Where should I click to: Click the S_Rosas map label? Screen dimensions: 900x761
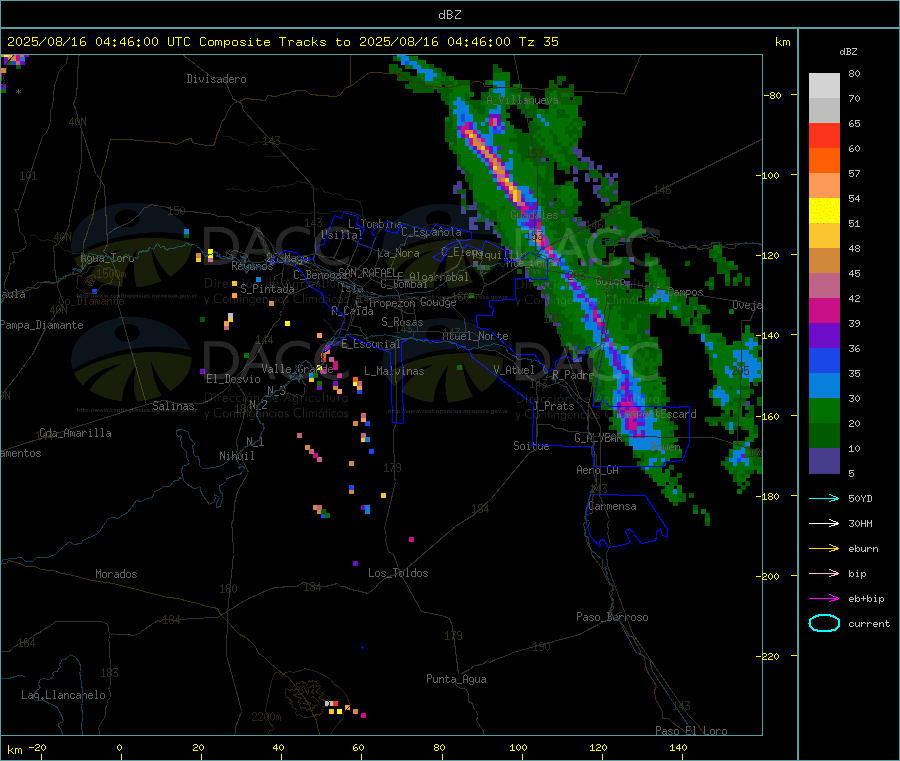coord(402,322)
